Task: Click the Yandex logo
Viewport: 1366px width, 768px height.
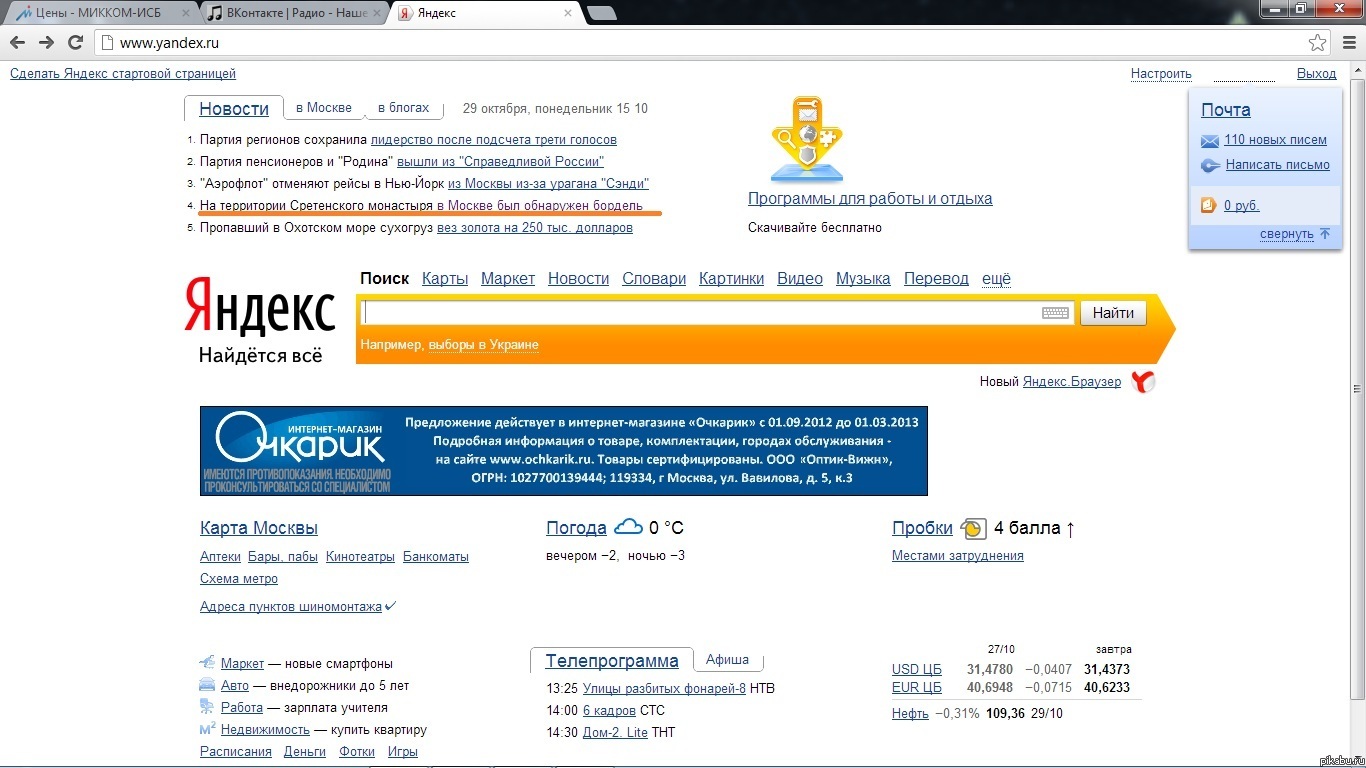Action: click(260, 305)
